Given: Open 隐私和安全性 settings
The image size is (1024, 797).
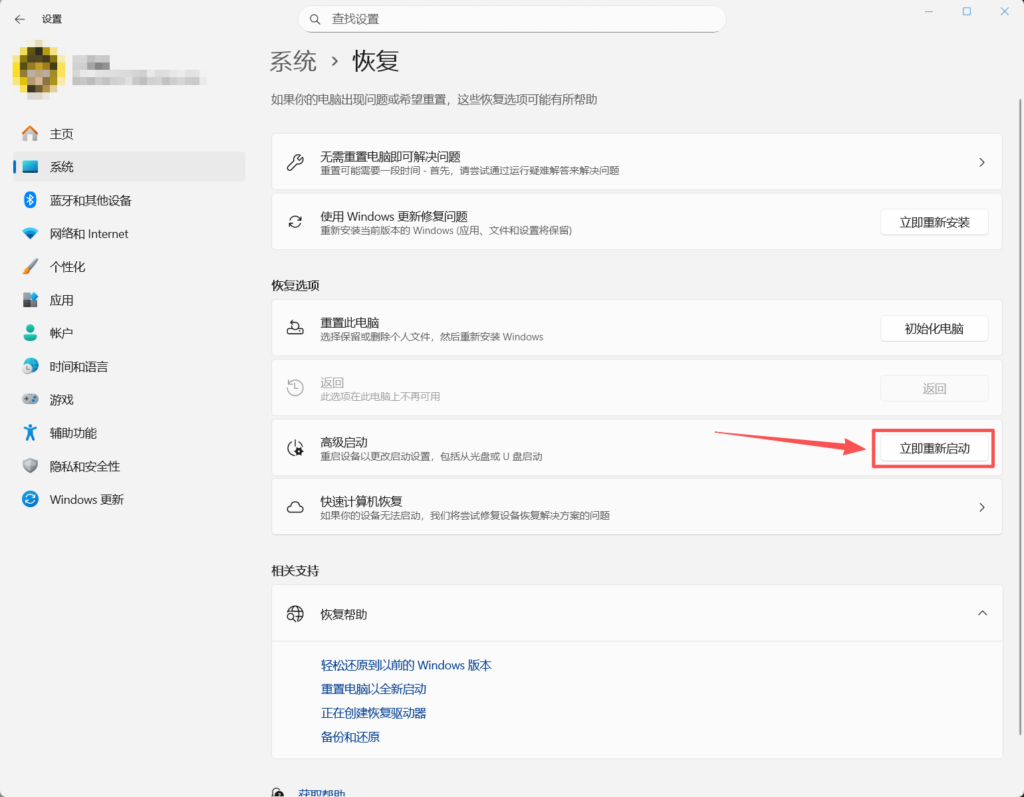Looking at the screenshot, I should (84, 466).
